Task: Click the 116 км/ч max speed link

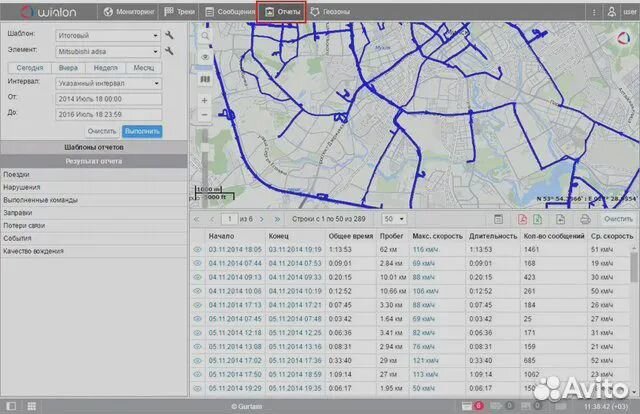Action: point(425,249)
